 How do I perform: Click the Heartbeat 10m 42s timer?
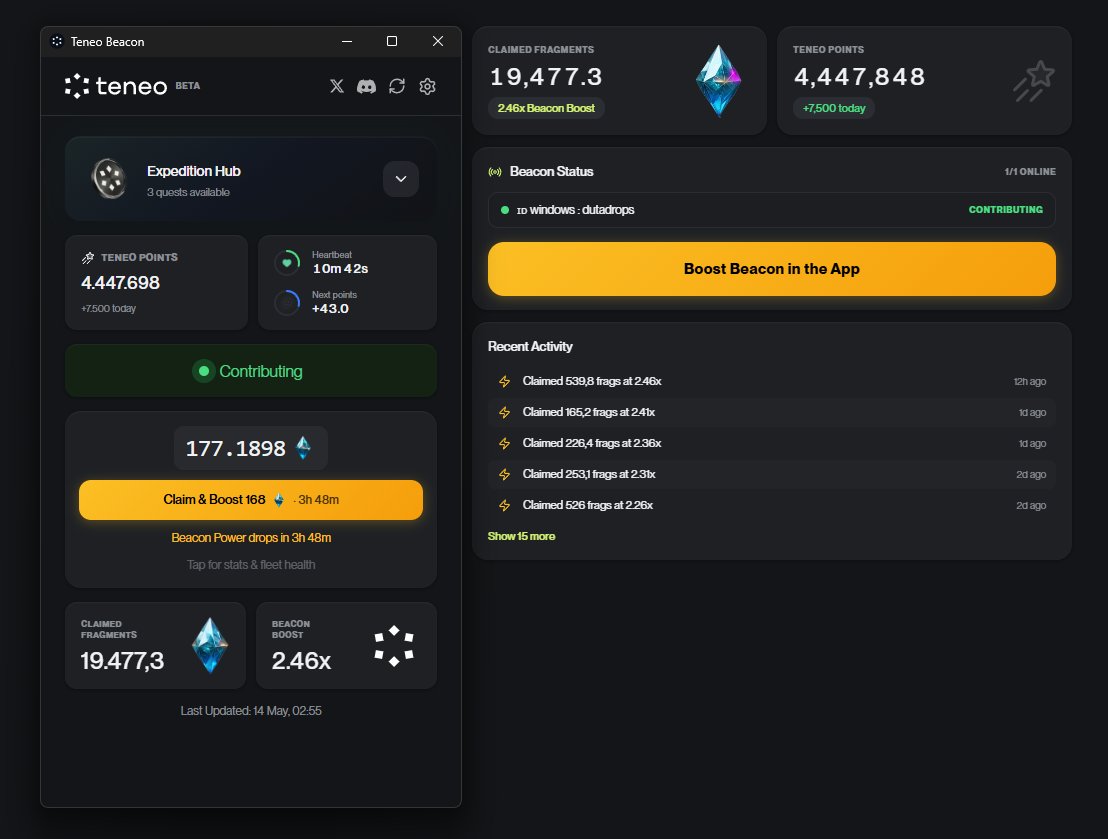tap(340, 269)
